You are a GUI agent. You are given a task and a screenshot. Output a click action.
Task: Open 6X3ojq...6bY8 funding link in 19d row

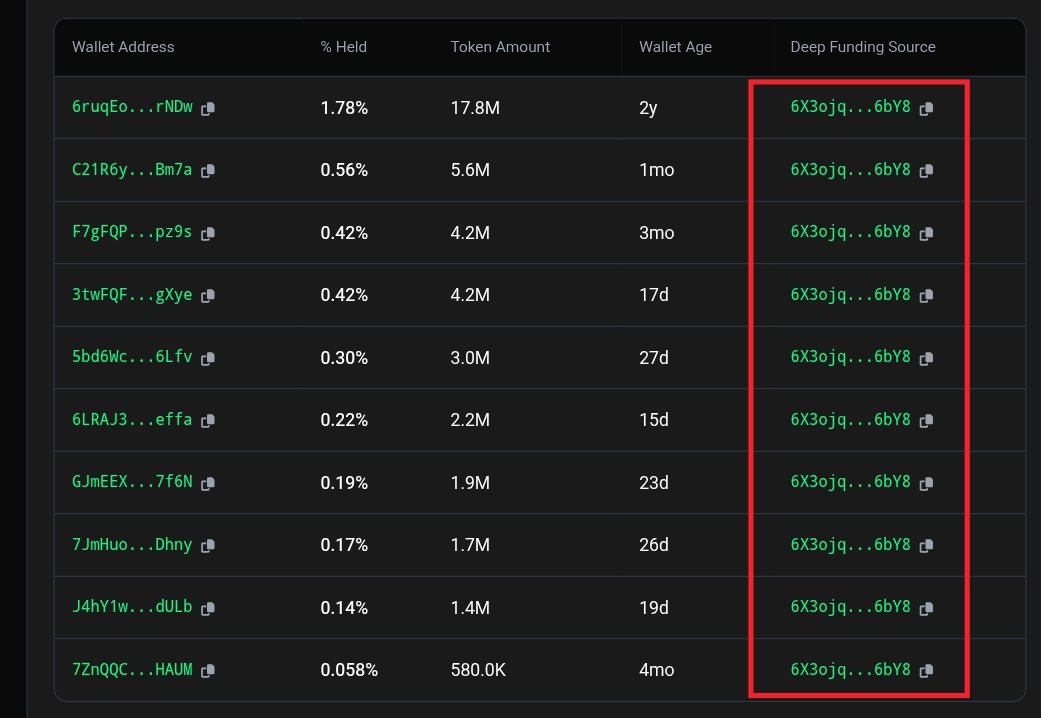click(x=850, y=606)
